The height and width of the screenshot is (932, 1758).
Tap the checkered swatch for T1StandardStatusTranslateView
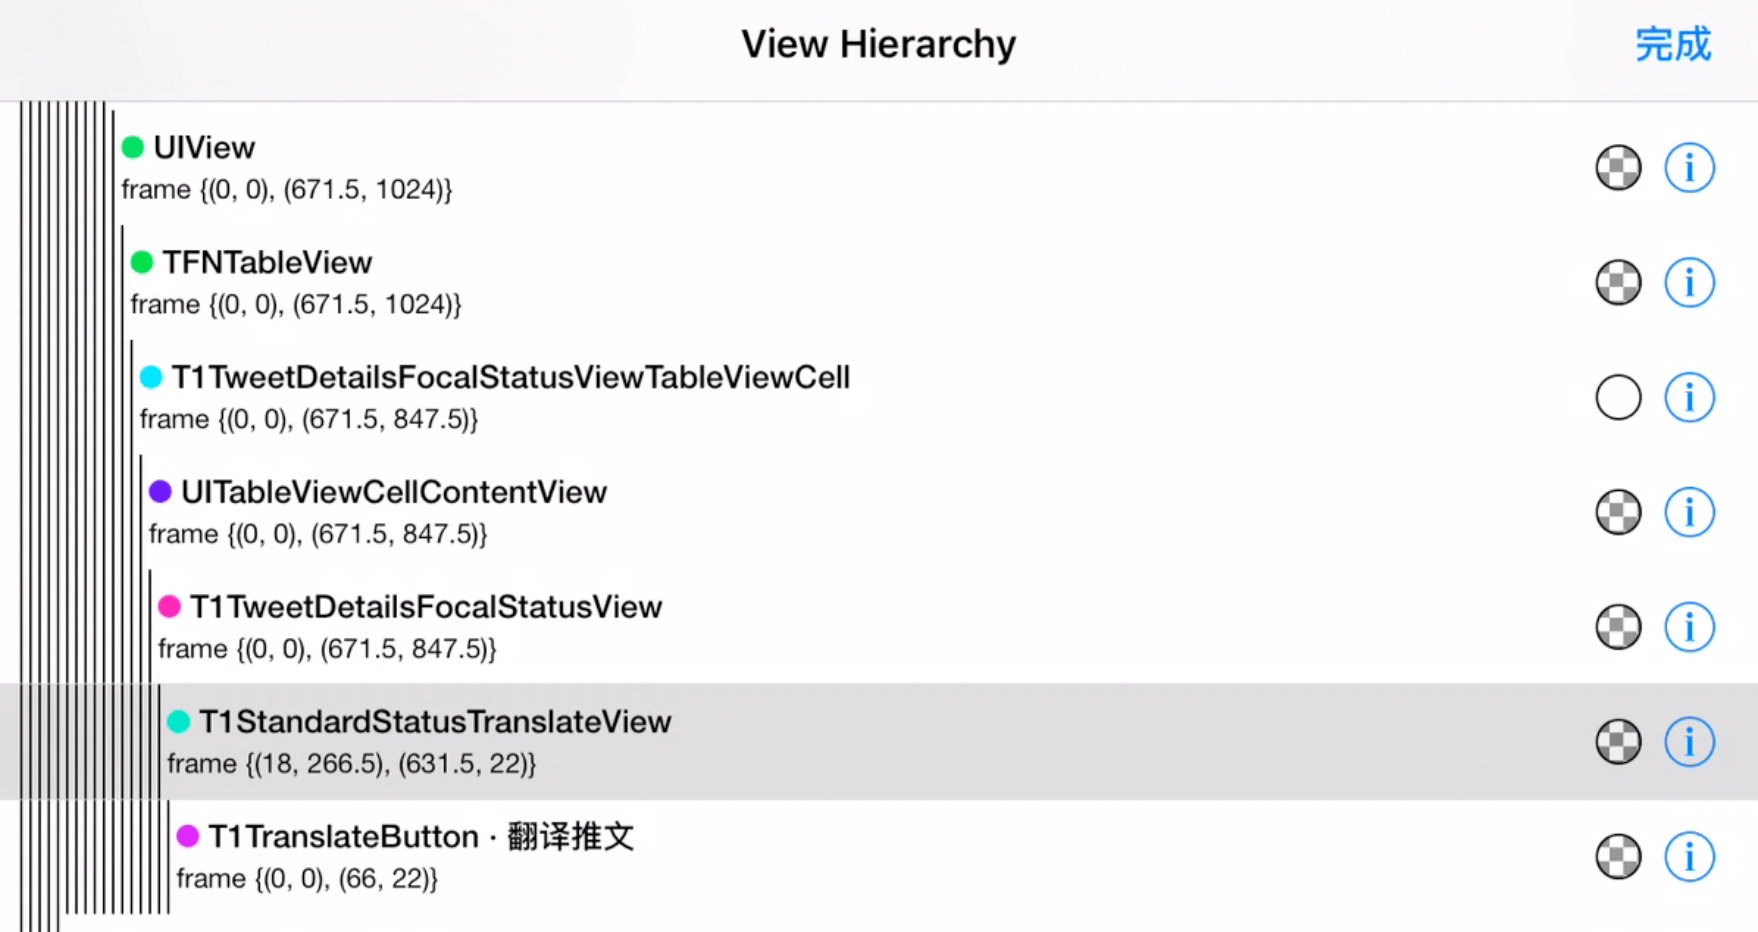coord(1618,742)
